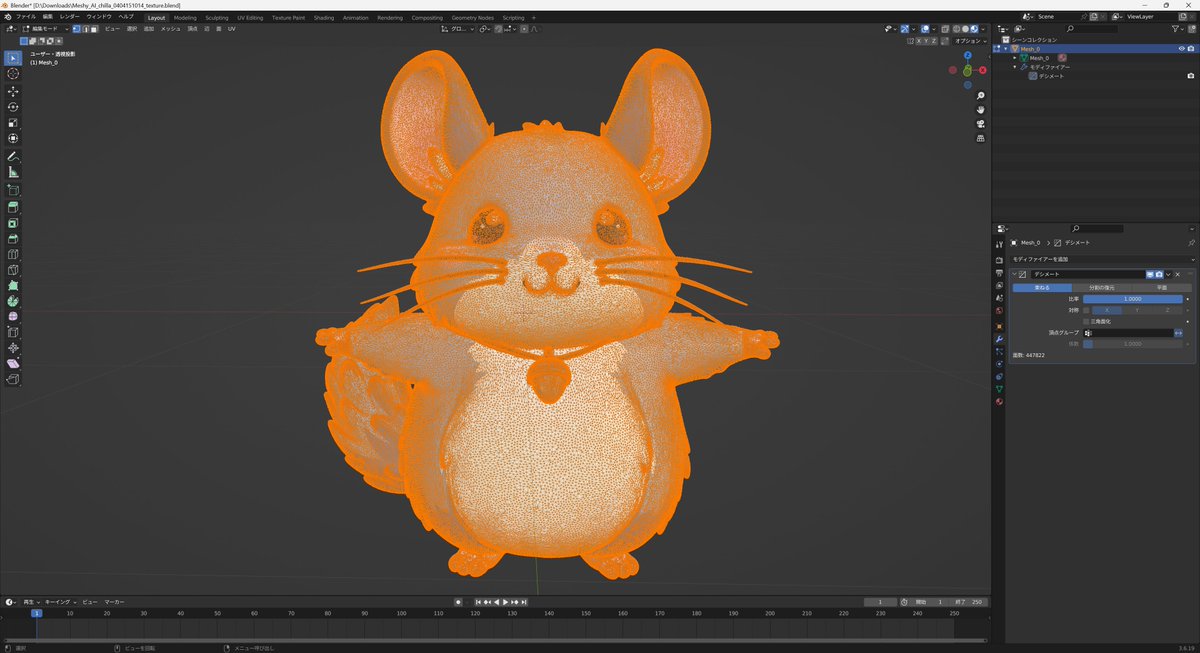
Task: Select the Rip Region tool
Action: click(x=13, y=379)
